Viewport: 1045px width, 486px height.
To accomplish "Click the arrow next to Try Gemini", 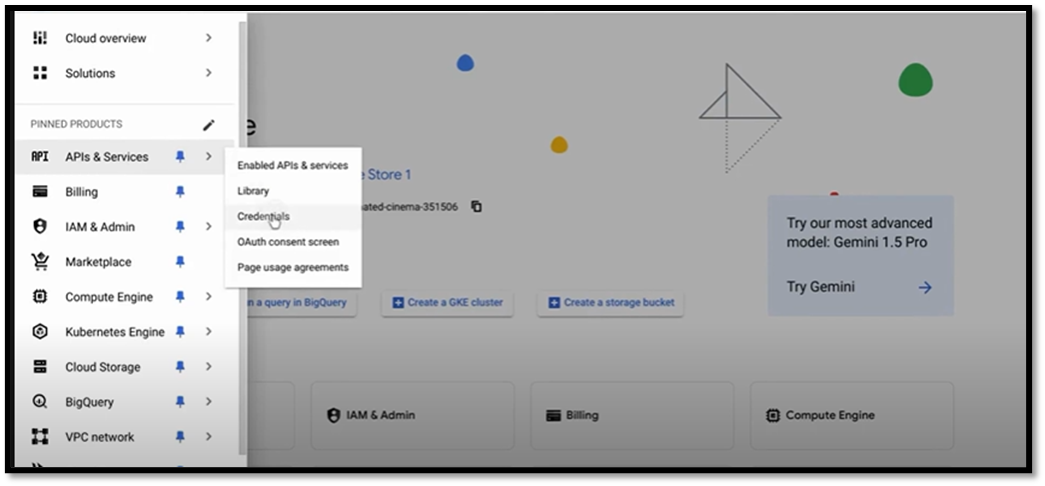I will pos(924,287).
